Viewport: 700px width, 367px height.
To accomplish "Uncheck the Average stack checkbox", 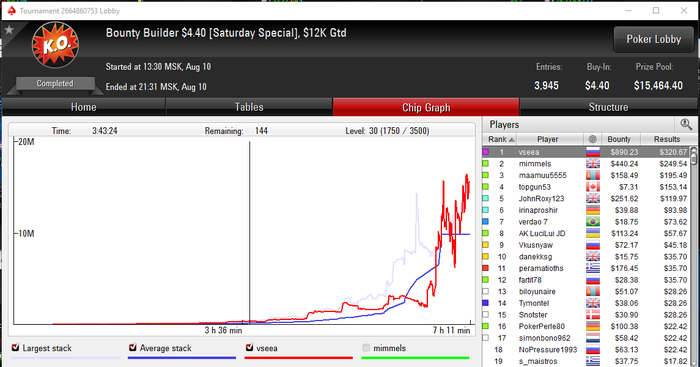I will pyautogui.click(x=133, y=347).
